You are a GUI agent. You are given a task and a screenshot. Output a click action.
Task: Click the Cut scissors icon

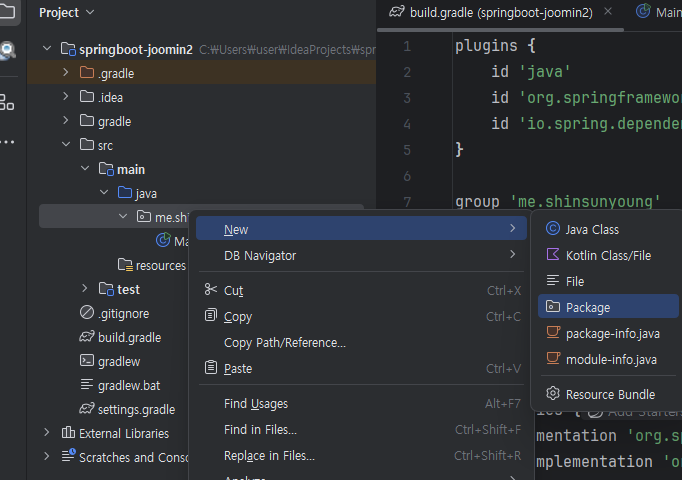coord(211,289)
